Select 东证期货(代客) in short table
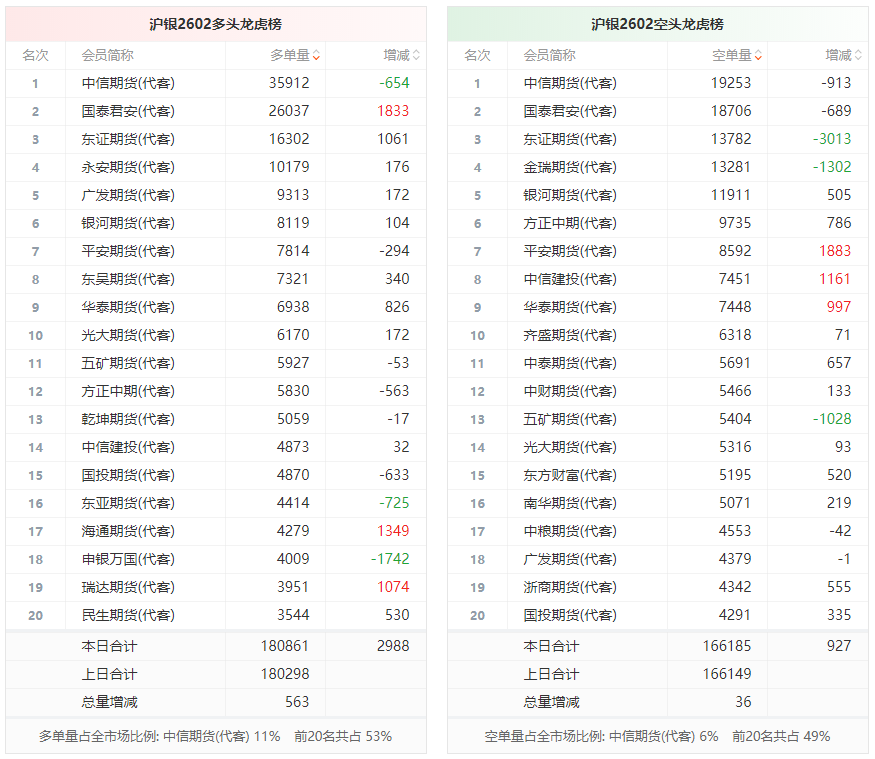Image resolution: width=875 pixels, height=759 pixels. 570,139
